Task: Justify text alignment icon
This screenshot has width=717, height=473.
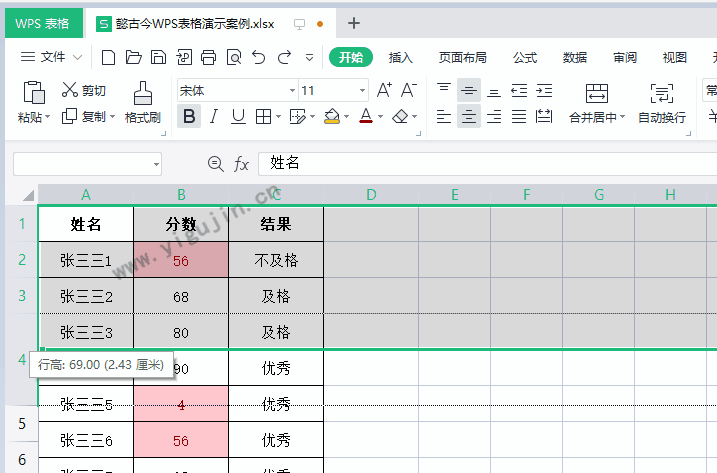Action: [x=519, y=117]
